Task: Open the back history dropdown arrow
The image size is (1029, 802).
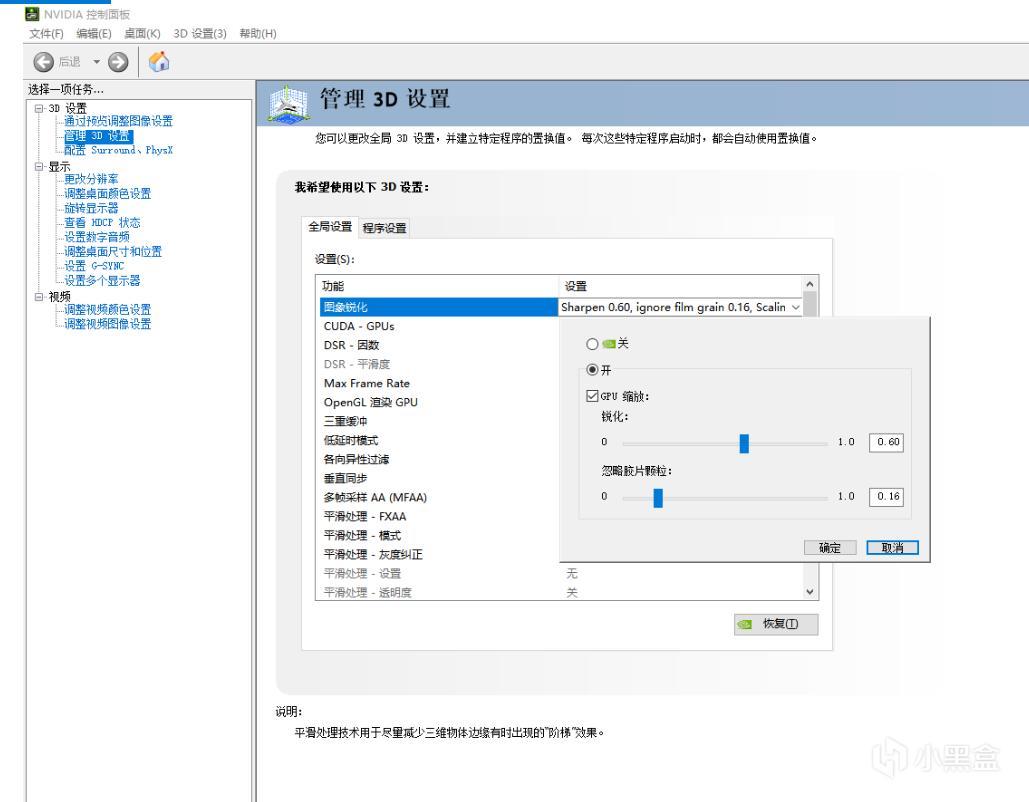Action: [96, 62]
